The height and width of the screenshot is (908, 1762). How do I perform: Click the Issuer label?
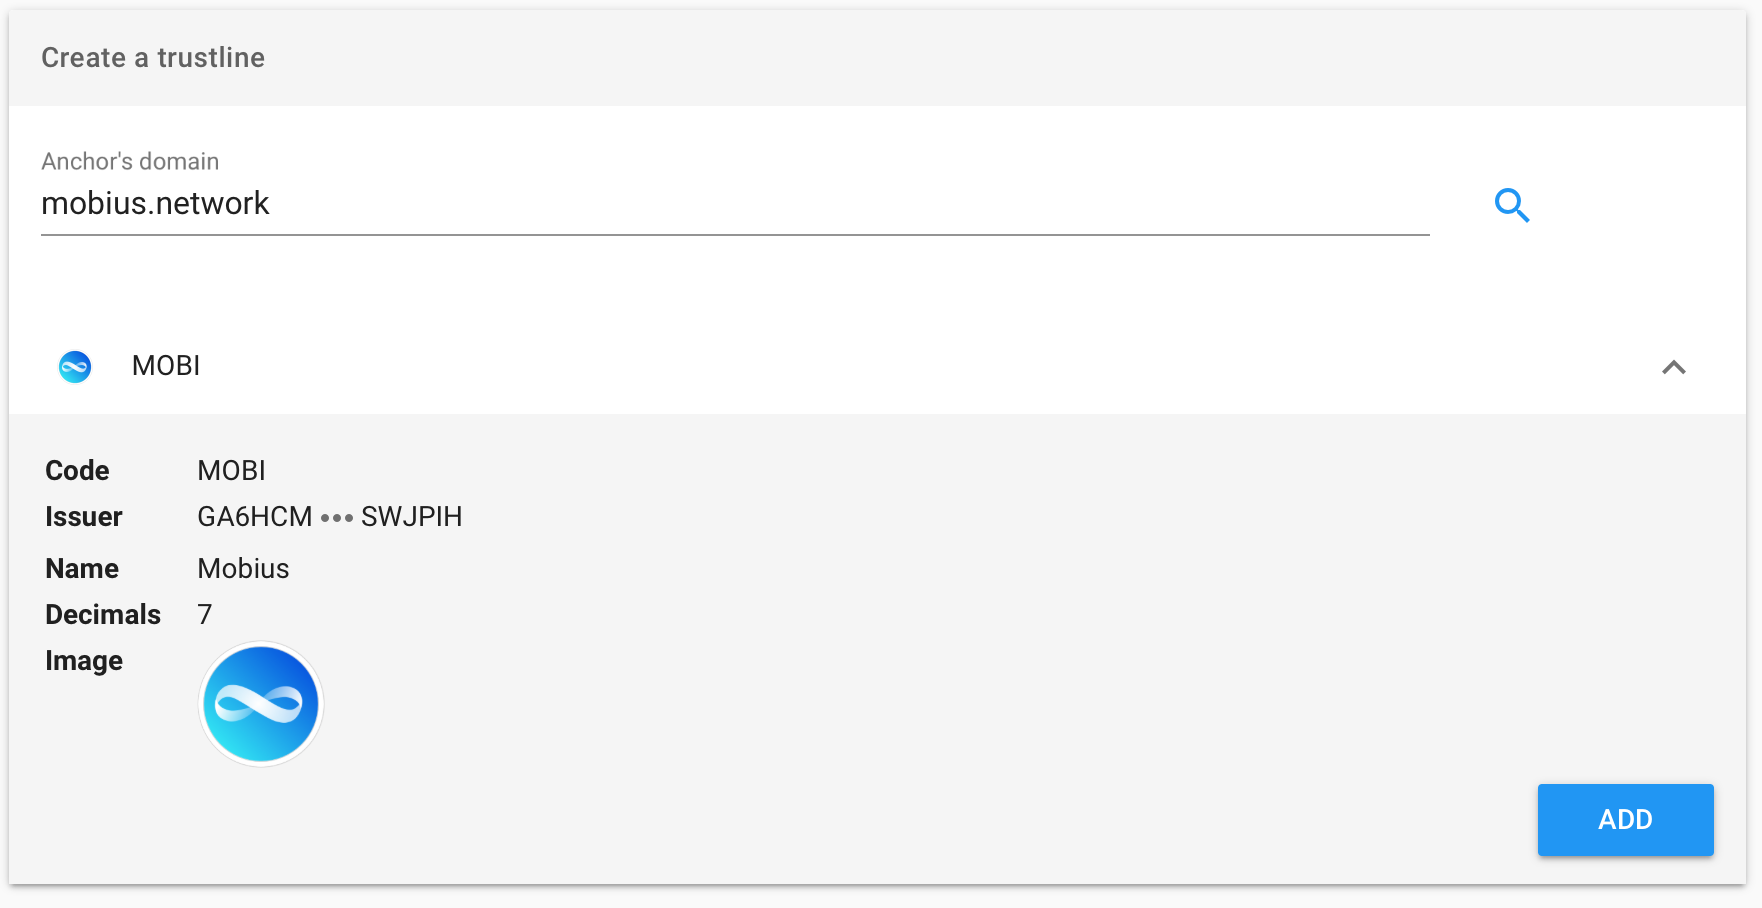click(x=84, y=517)
